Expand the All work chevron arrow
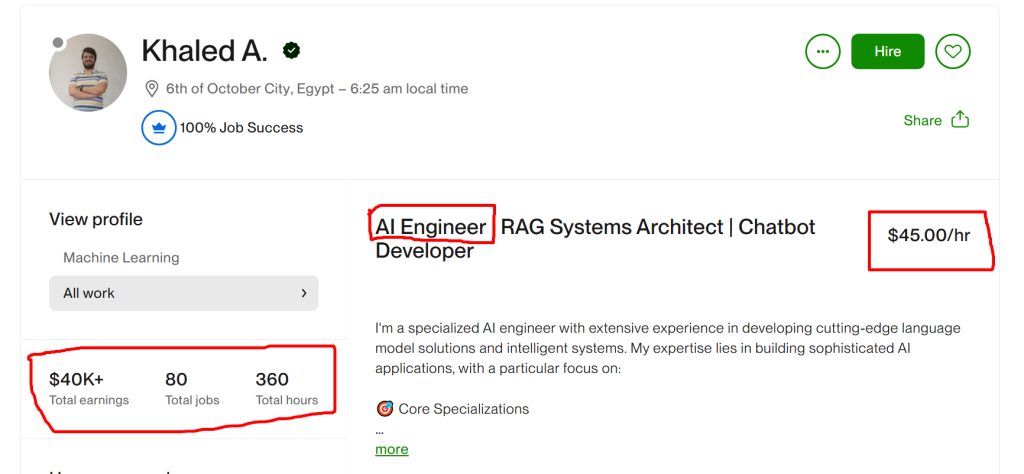The image size is (1024, 474). 303,293
